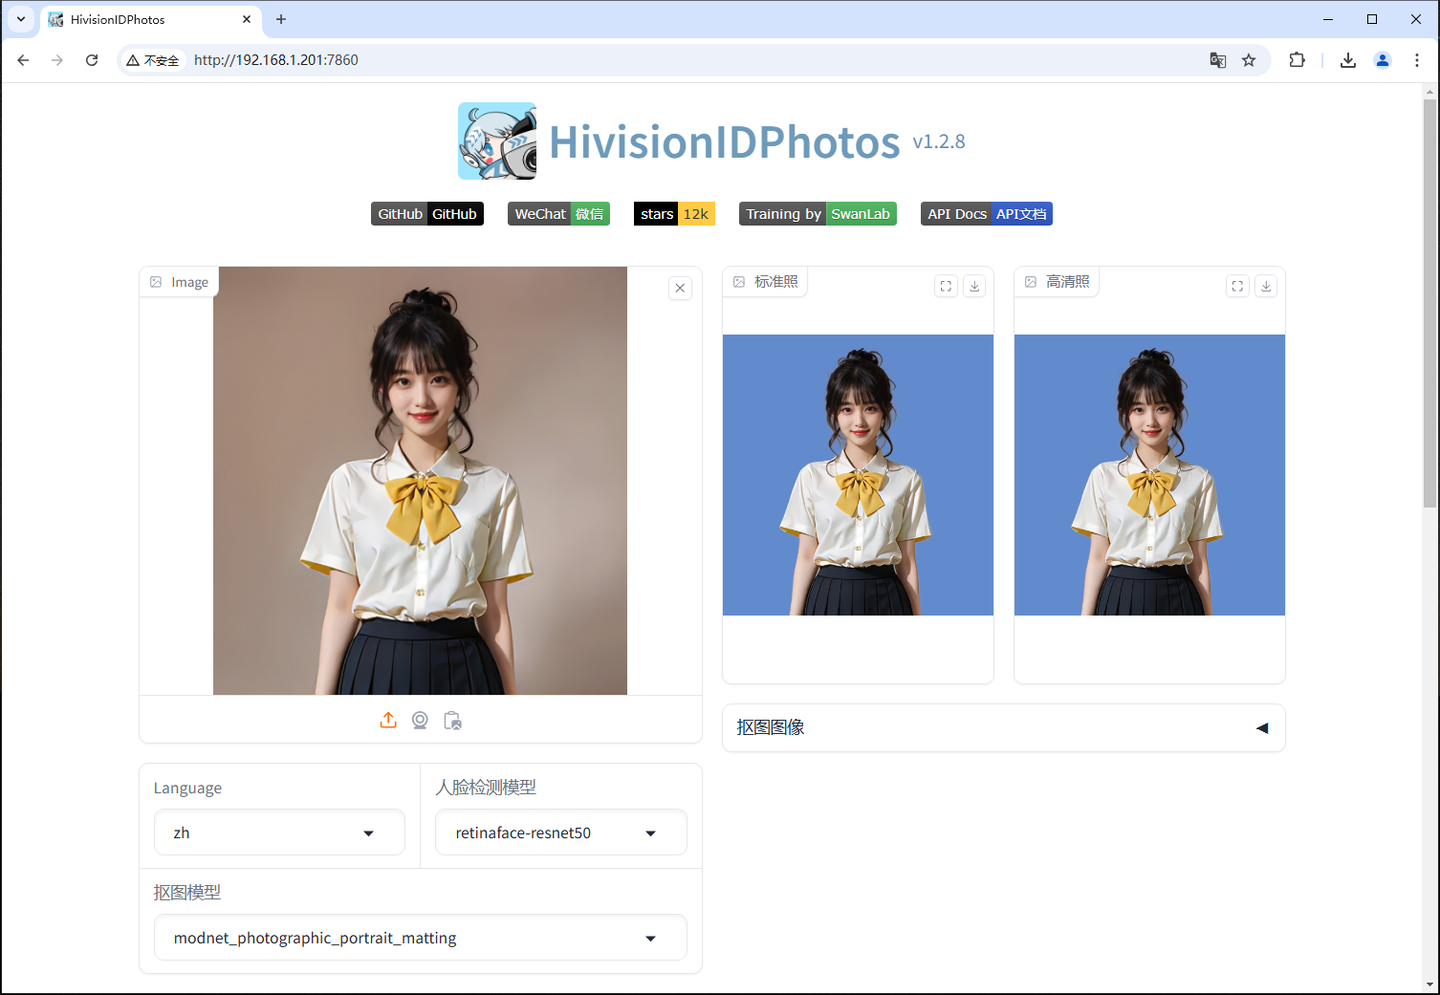This screenshot has width=1440, height=995.
Task: Open the Language dropdown
Action: (x=279, y=832)
